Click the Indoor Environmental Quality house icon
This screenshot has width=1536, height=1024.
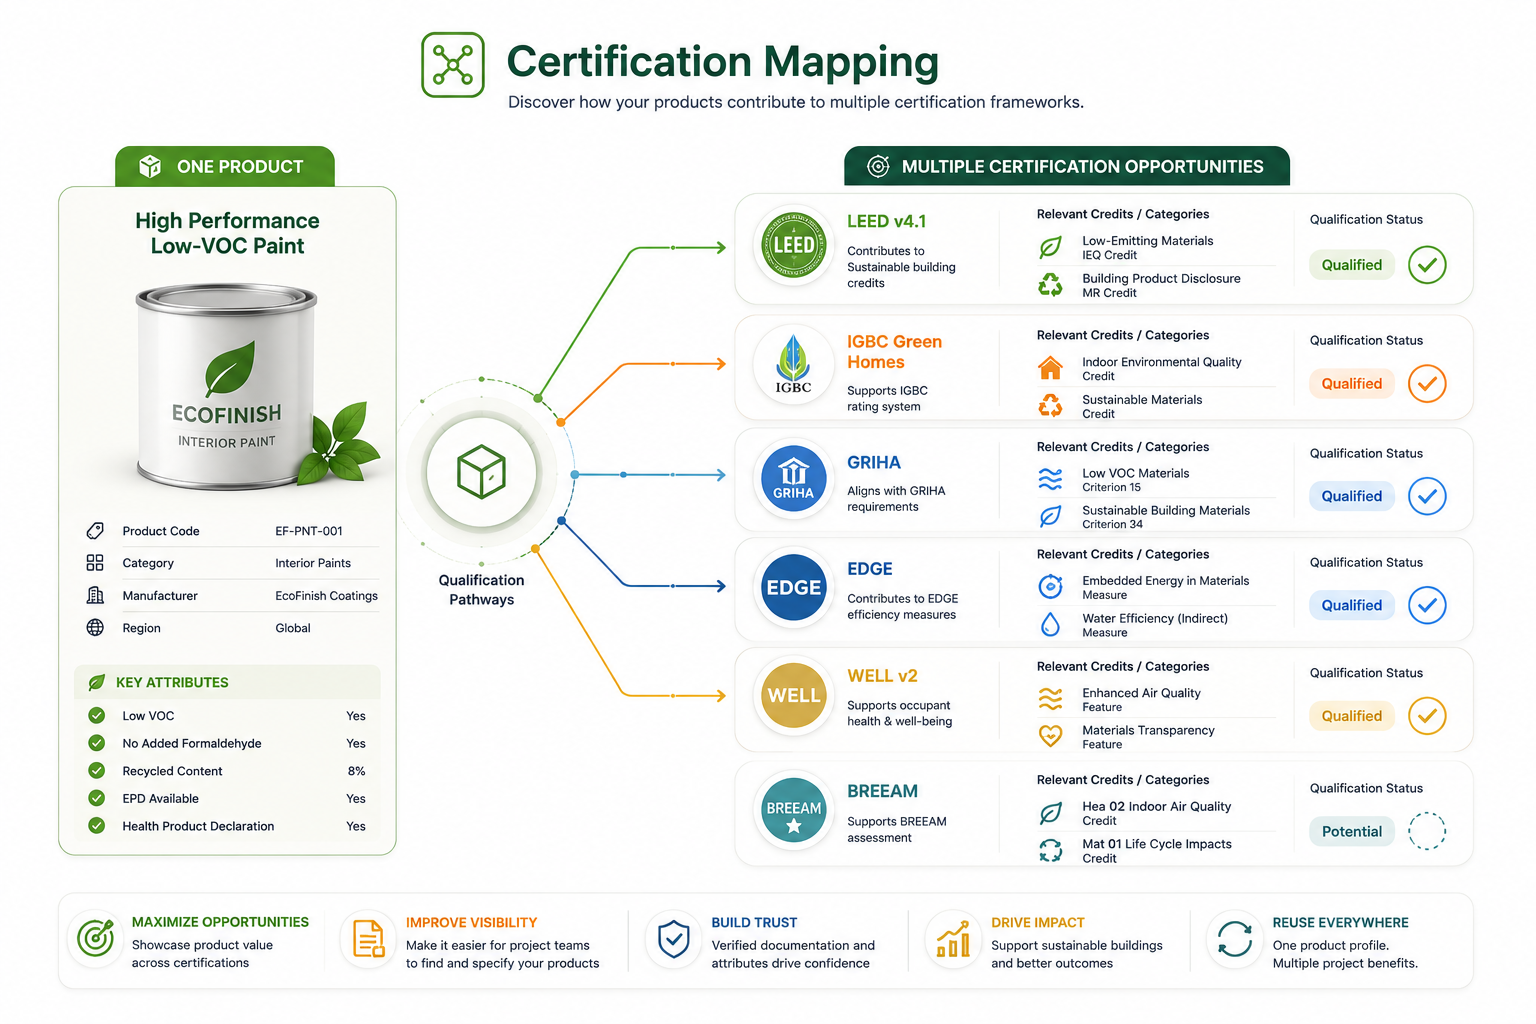pyautogui.click(x=1050, y=368)
